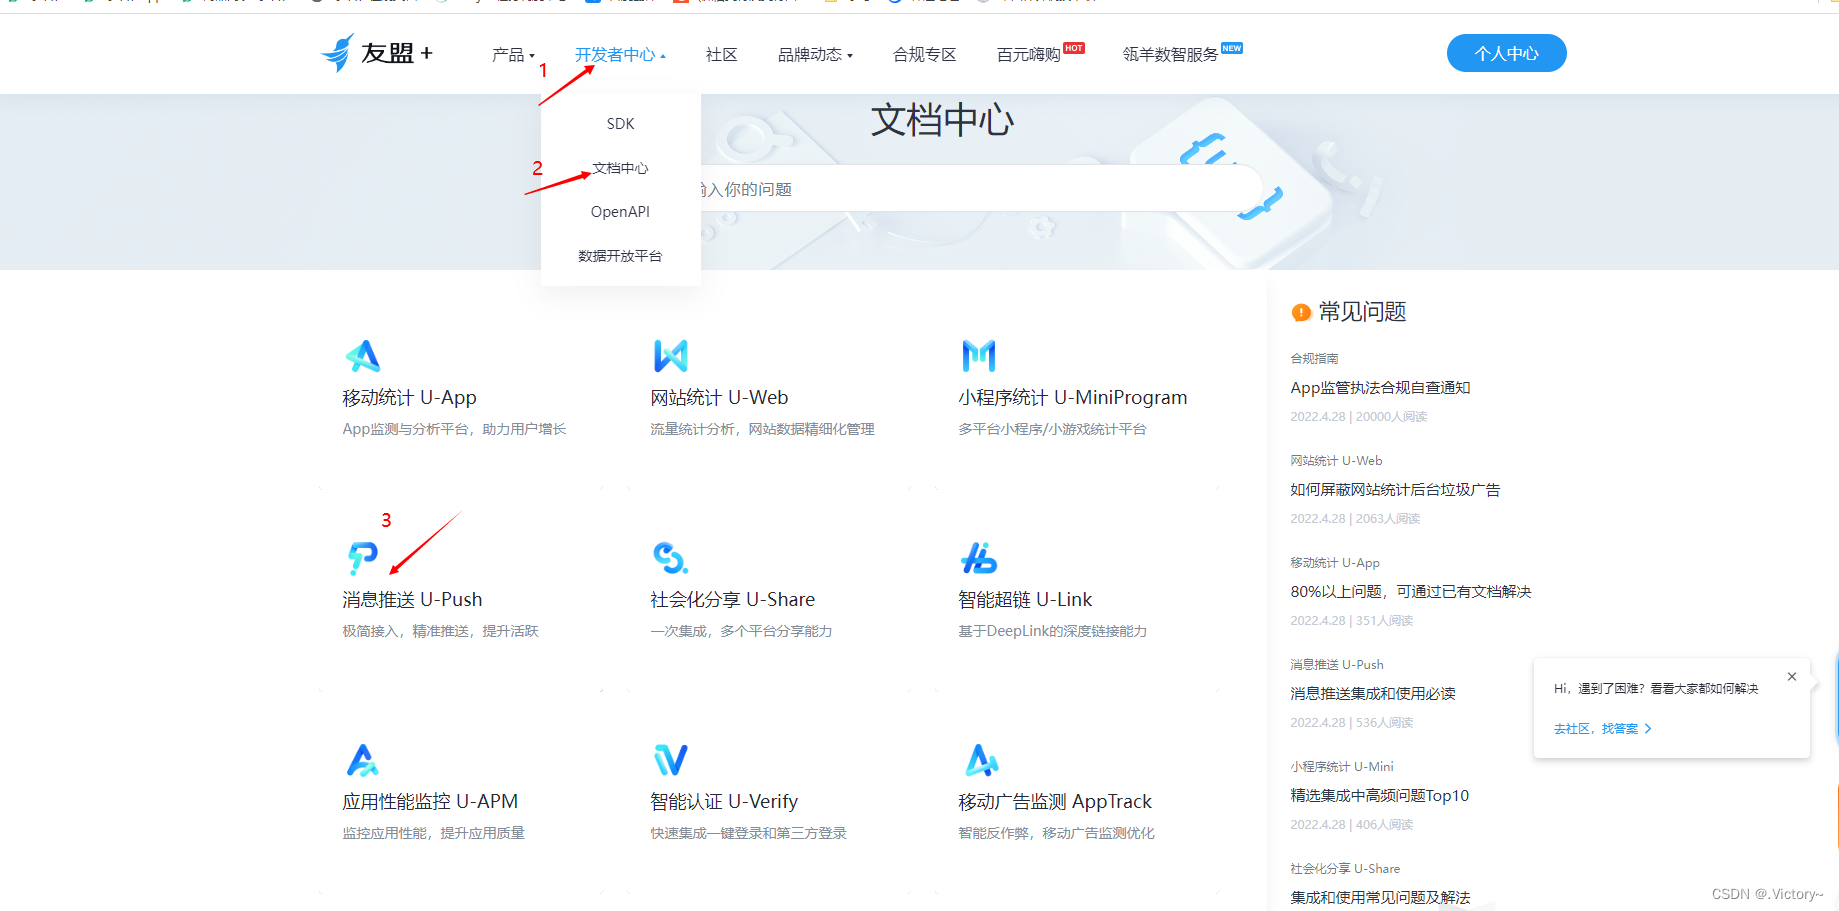
Task: Select SDK from the dropdown
Action: 620,124
